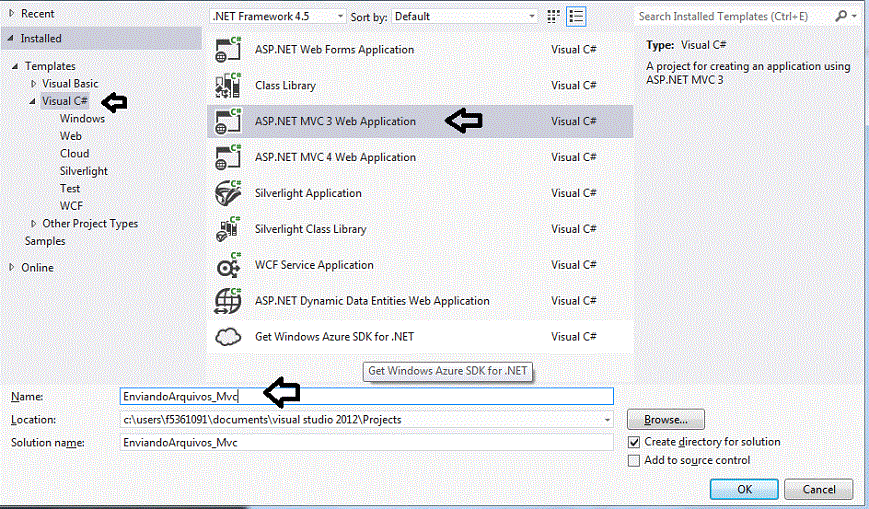Open the .NET Framework 4.5 dropdown
869x509 pixels.
tap(278, 17)
